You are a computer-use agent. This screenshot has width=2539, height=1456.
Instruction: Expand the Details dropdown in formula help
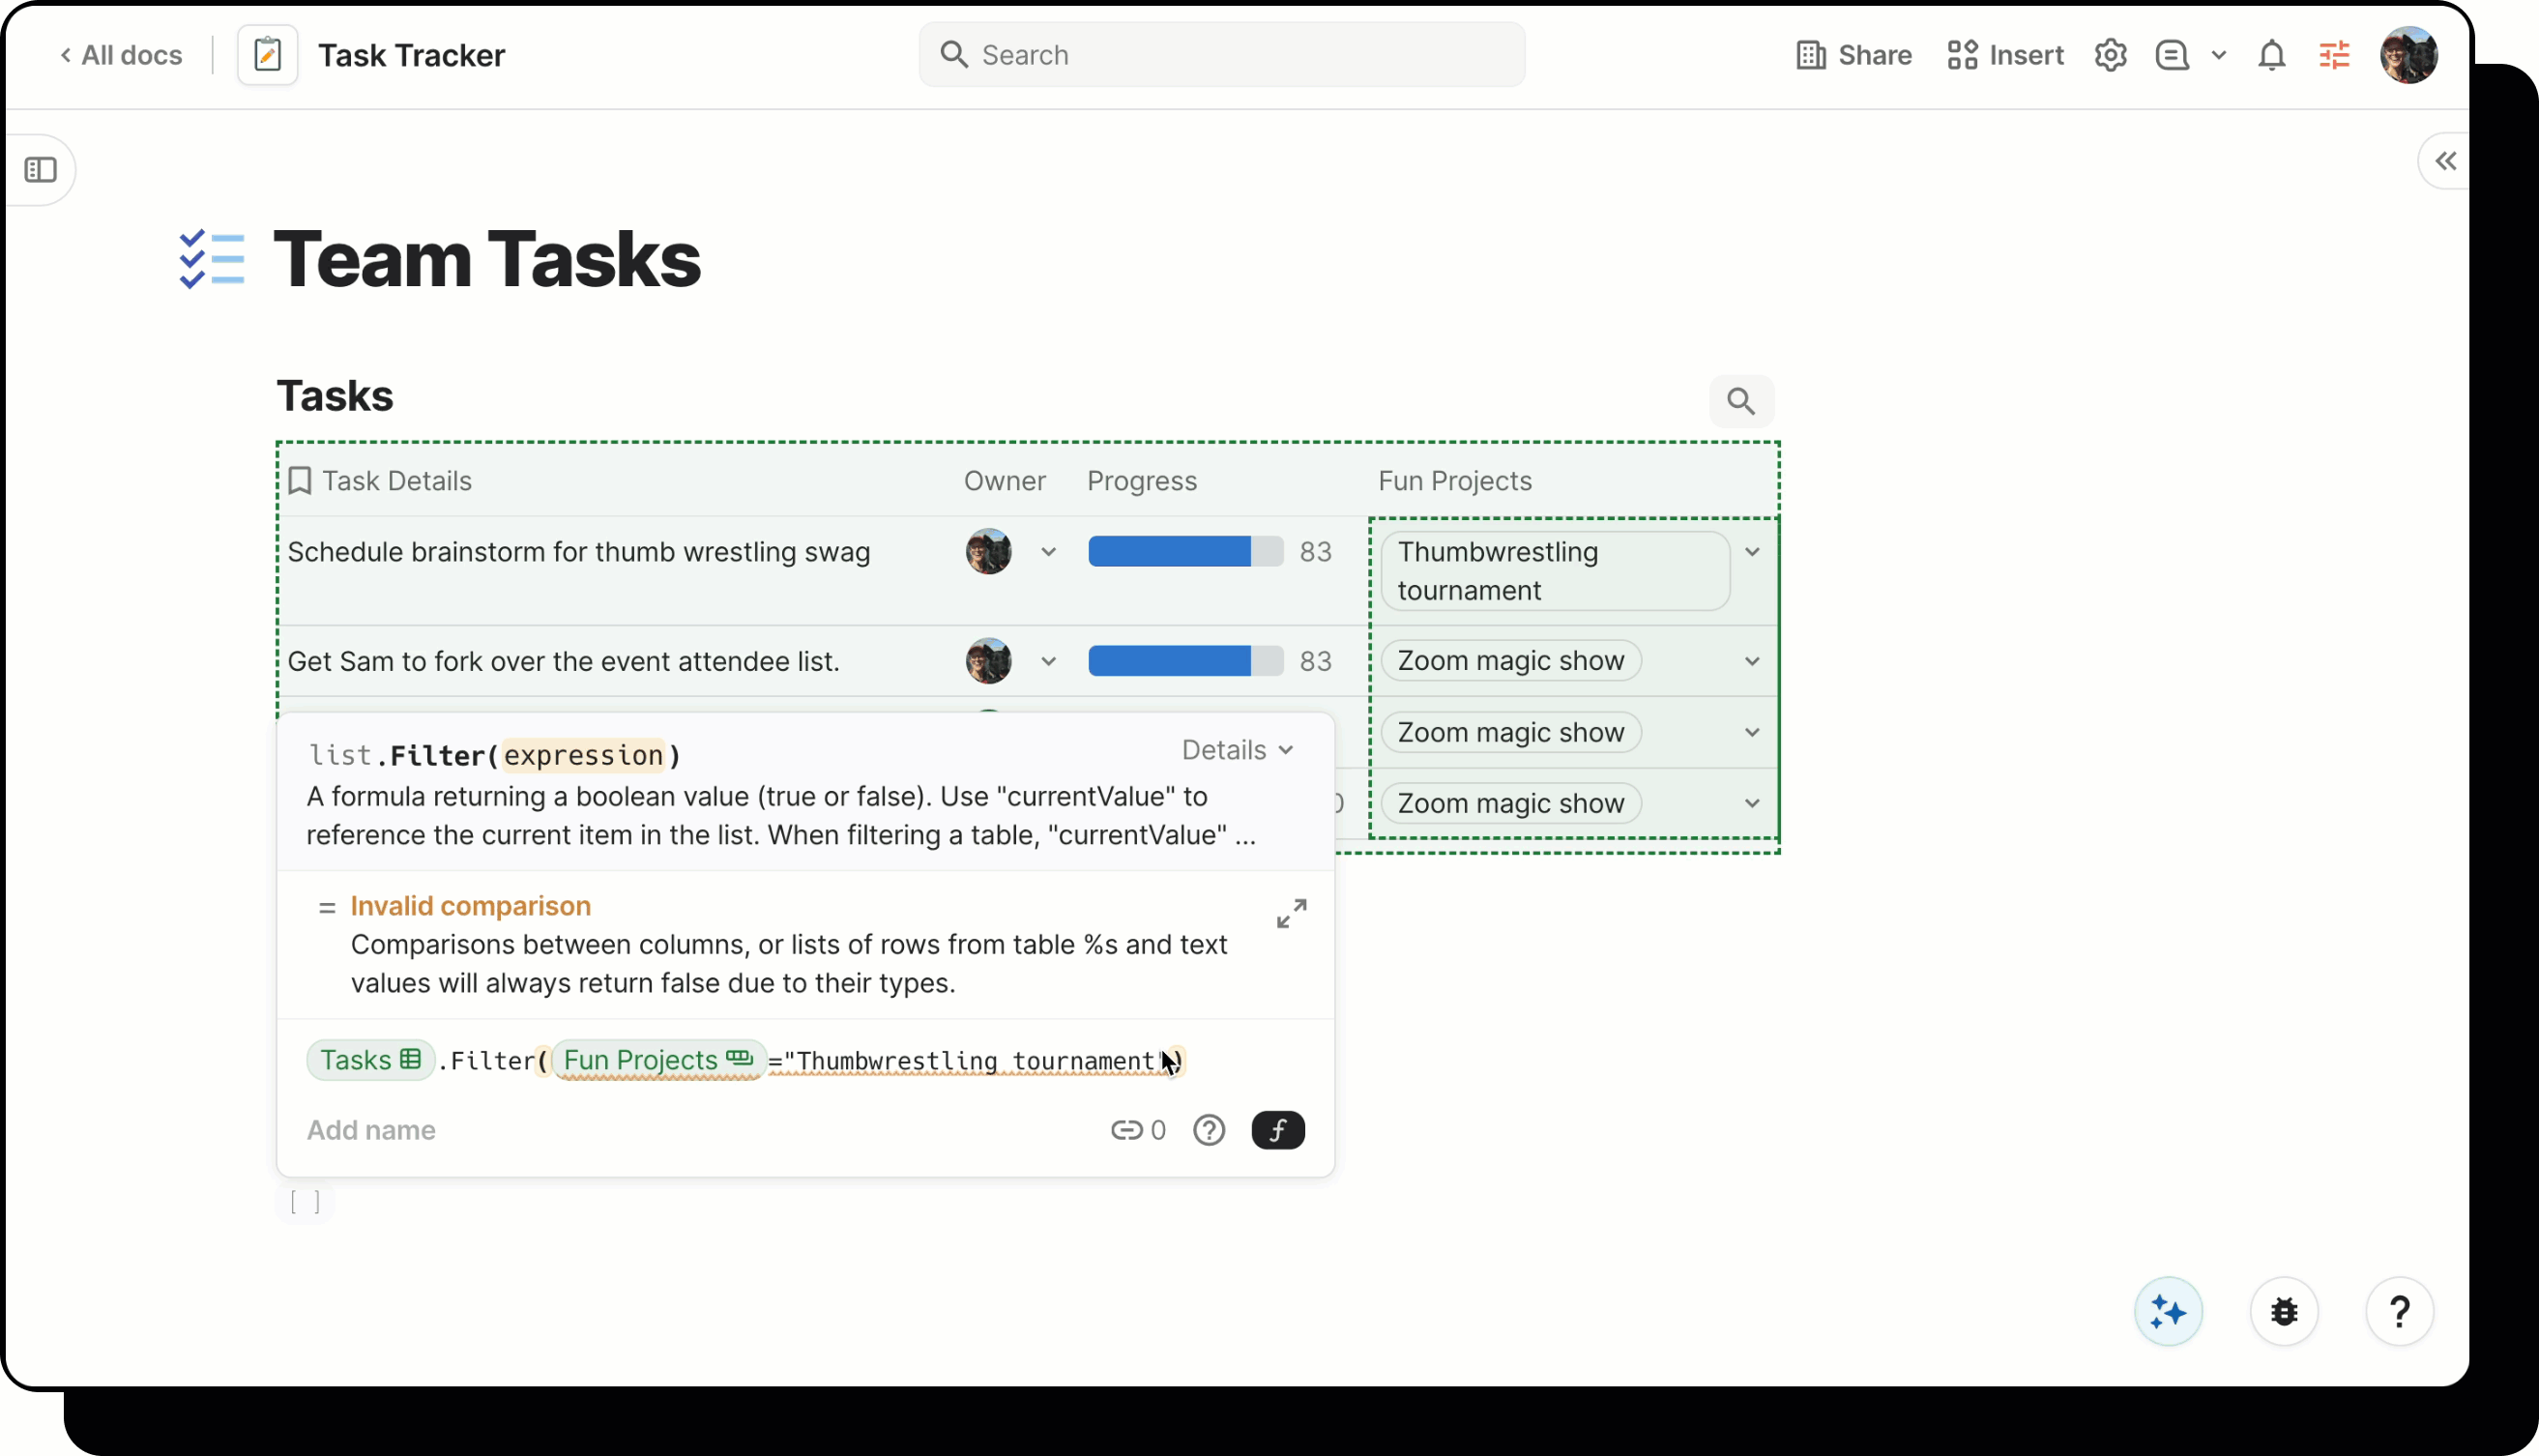pos(1237,750)
